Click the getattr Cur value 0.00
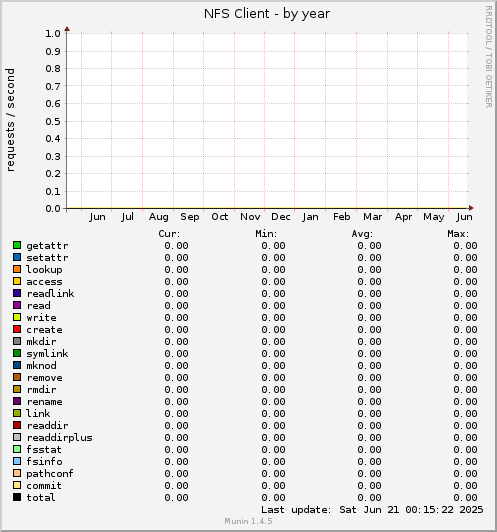Screen dimensions: 497x532 point(176,245)
